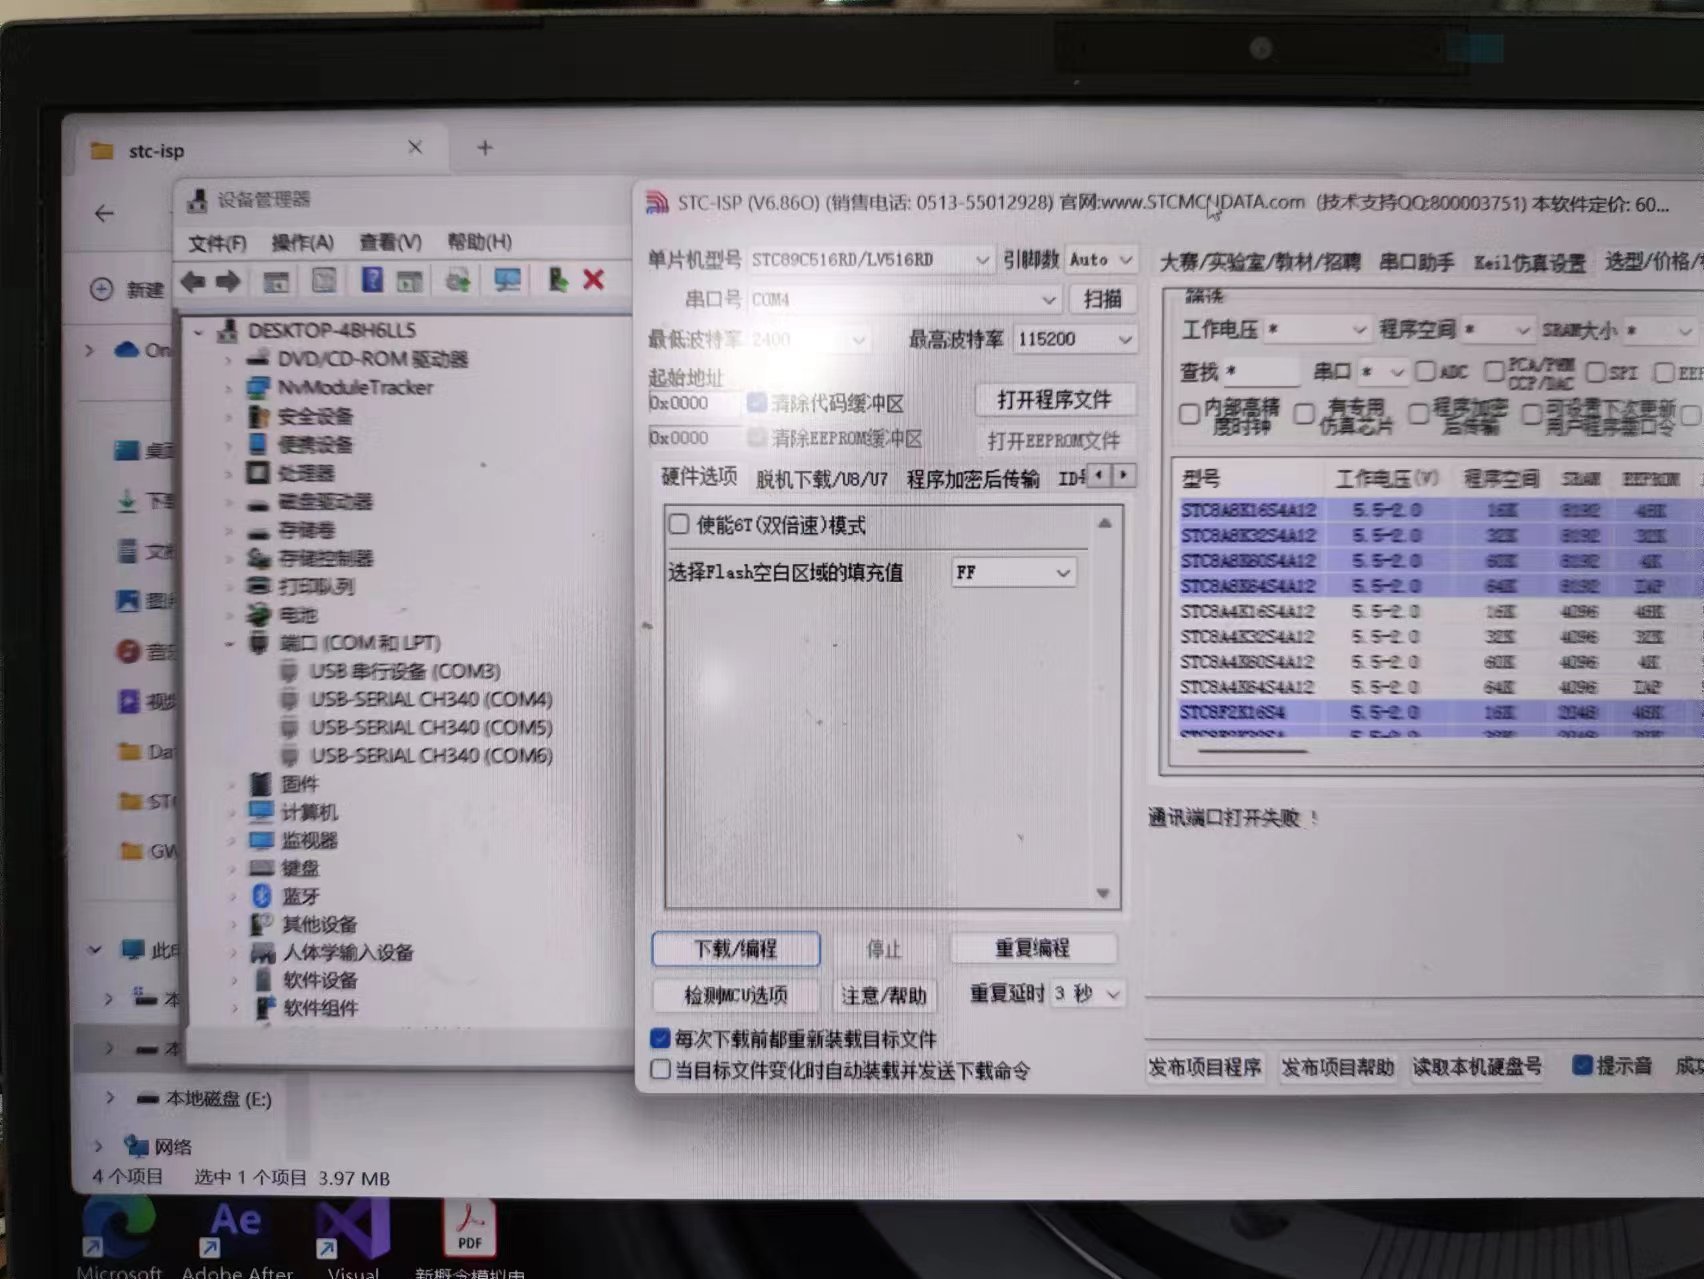Click the 扫描 button
This screenshot has height=1279, width=1704.
(x=1102, y=299)
